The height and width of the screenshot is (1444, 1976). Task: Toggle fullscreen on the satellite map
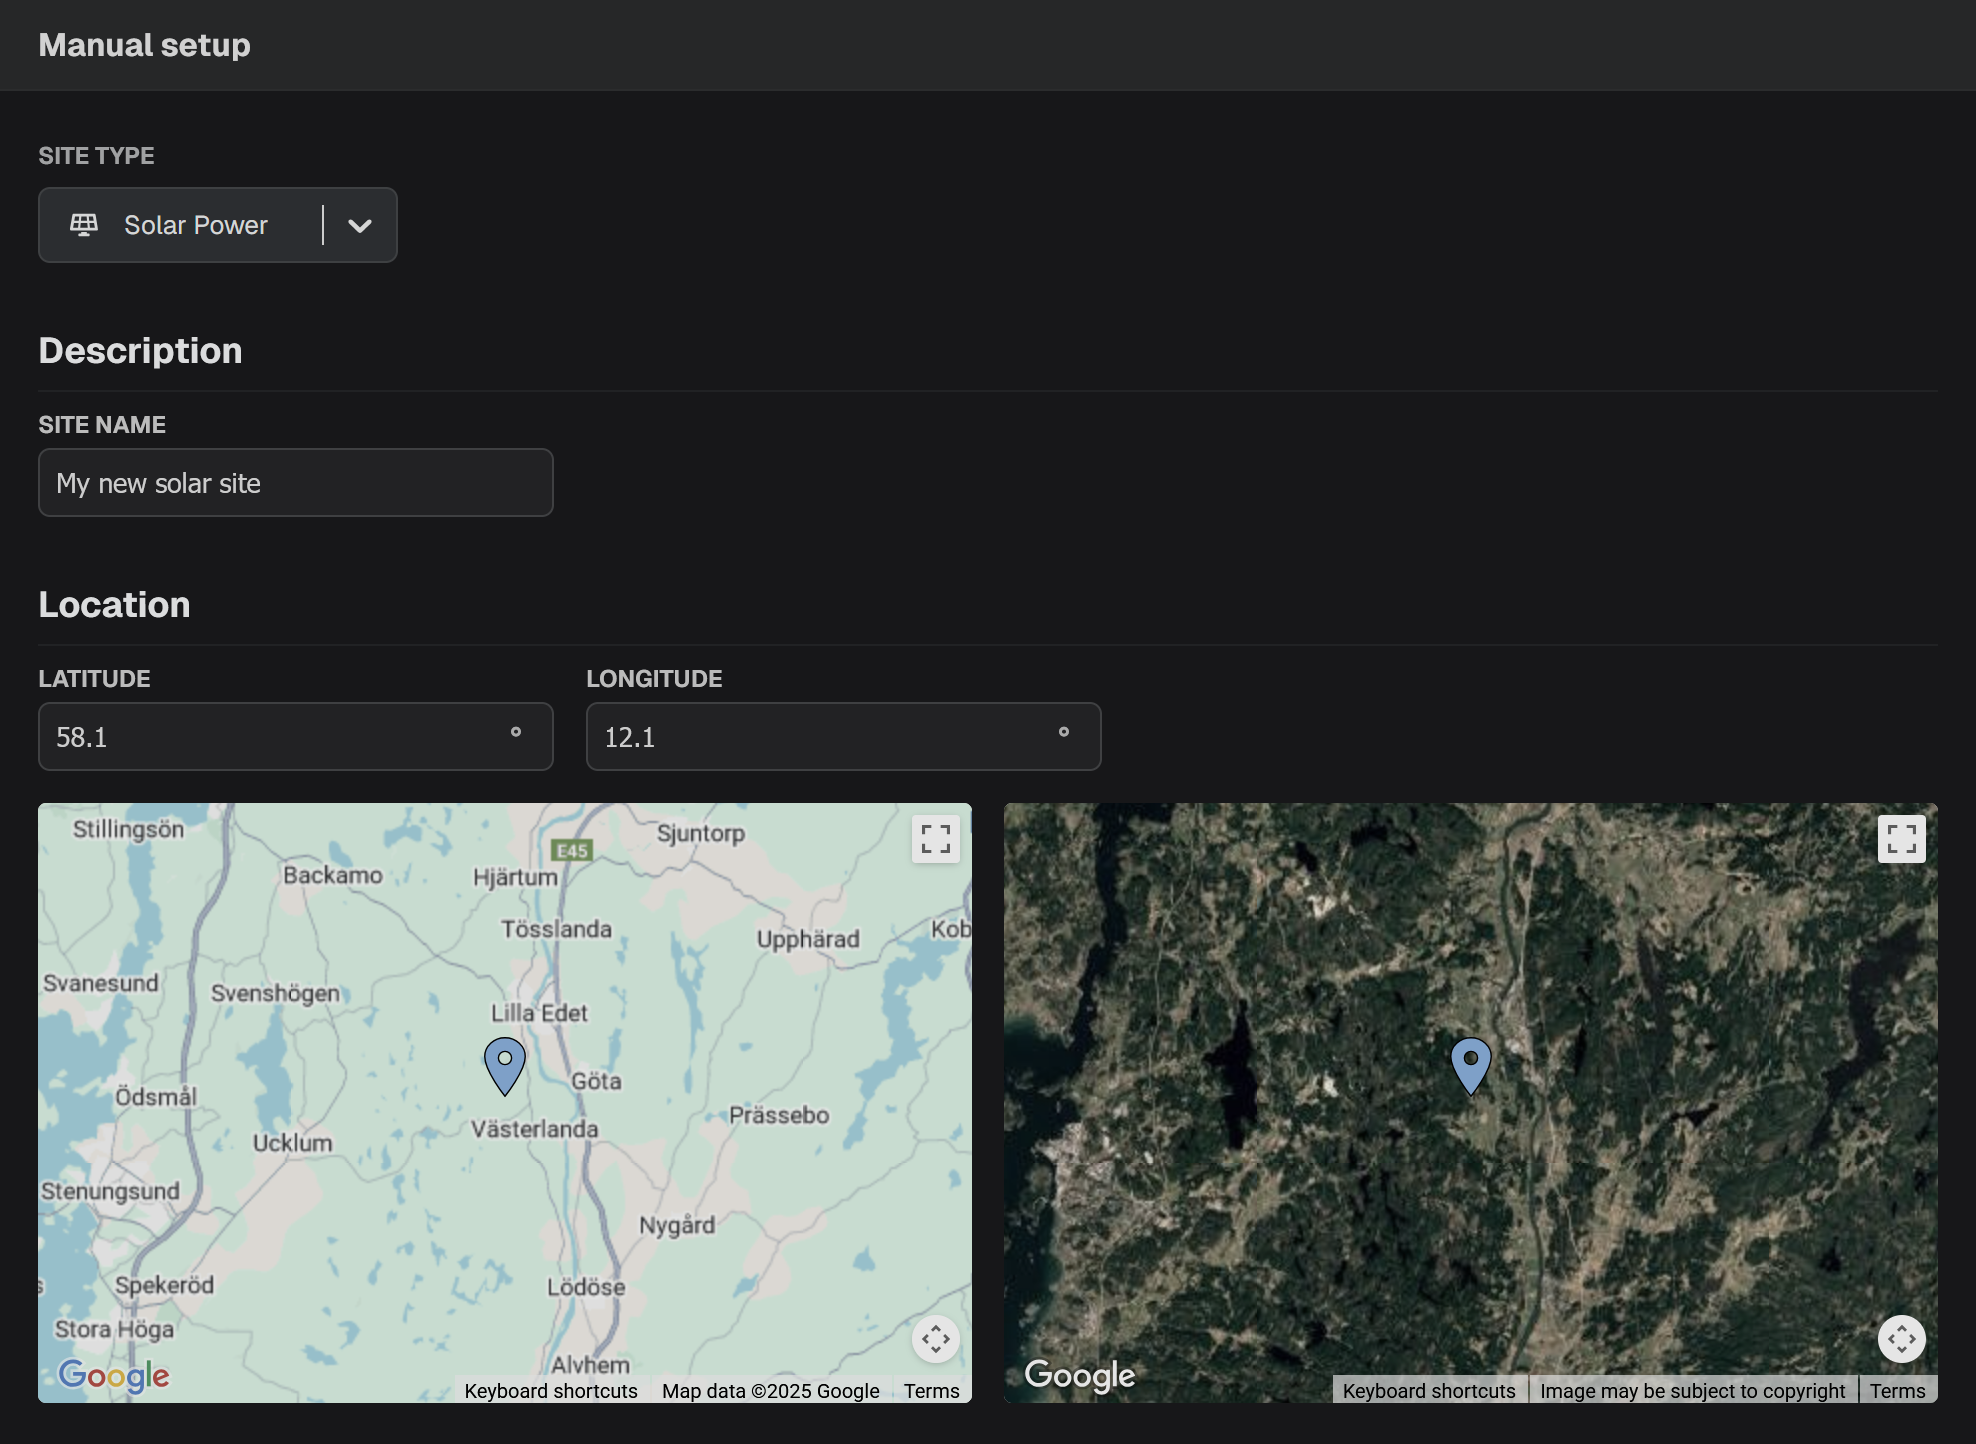[x=1901, y=838]
